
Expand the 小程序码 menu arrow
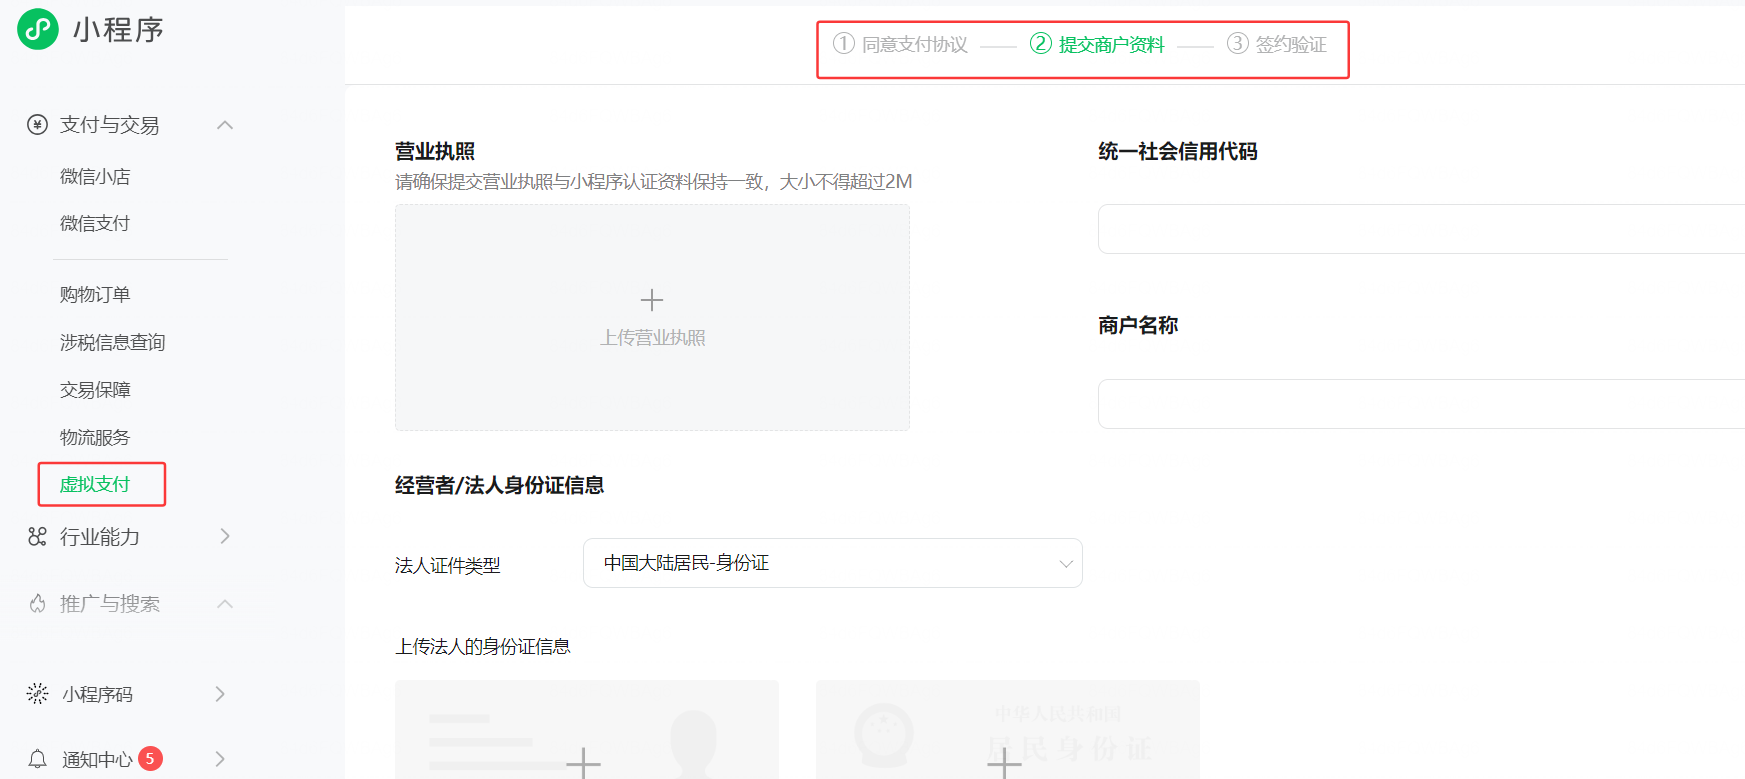220,694
